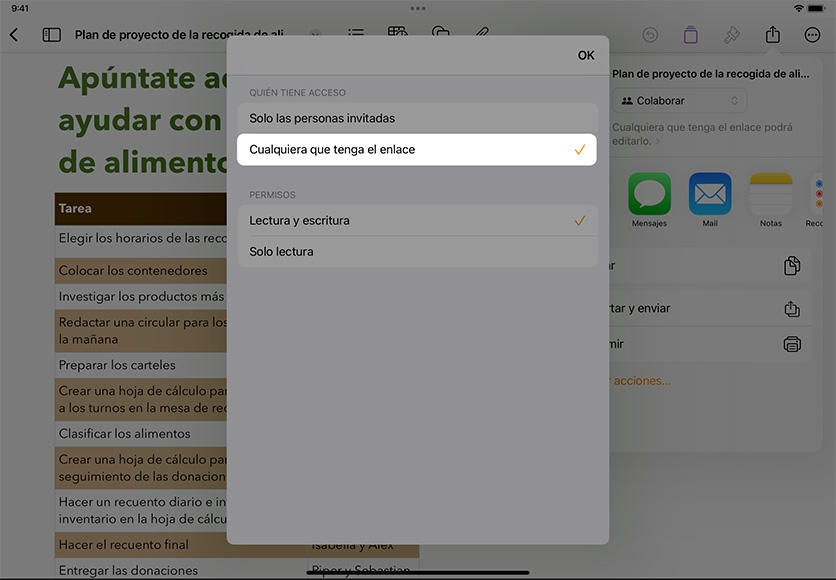This screenshot has height=580, width=836.
Task: Select Solo las personas invitadas
Action: pos(417,118)
